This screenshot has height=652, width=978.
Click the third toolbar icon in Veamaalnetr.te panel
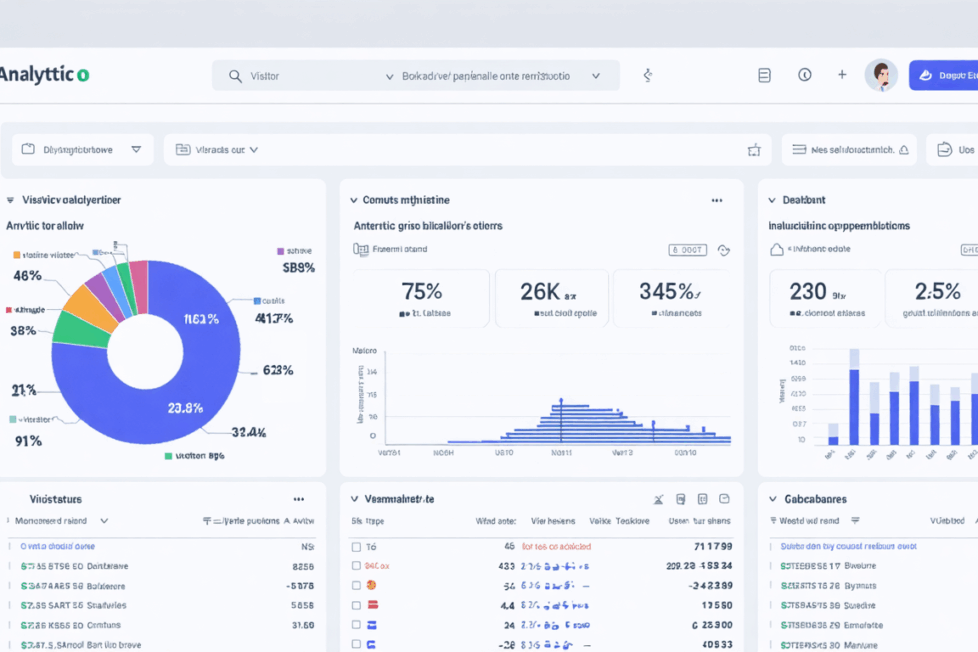click(702, 499)
